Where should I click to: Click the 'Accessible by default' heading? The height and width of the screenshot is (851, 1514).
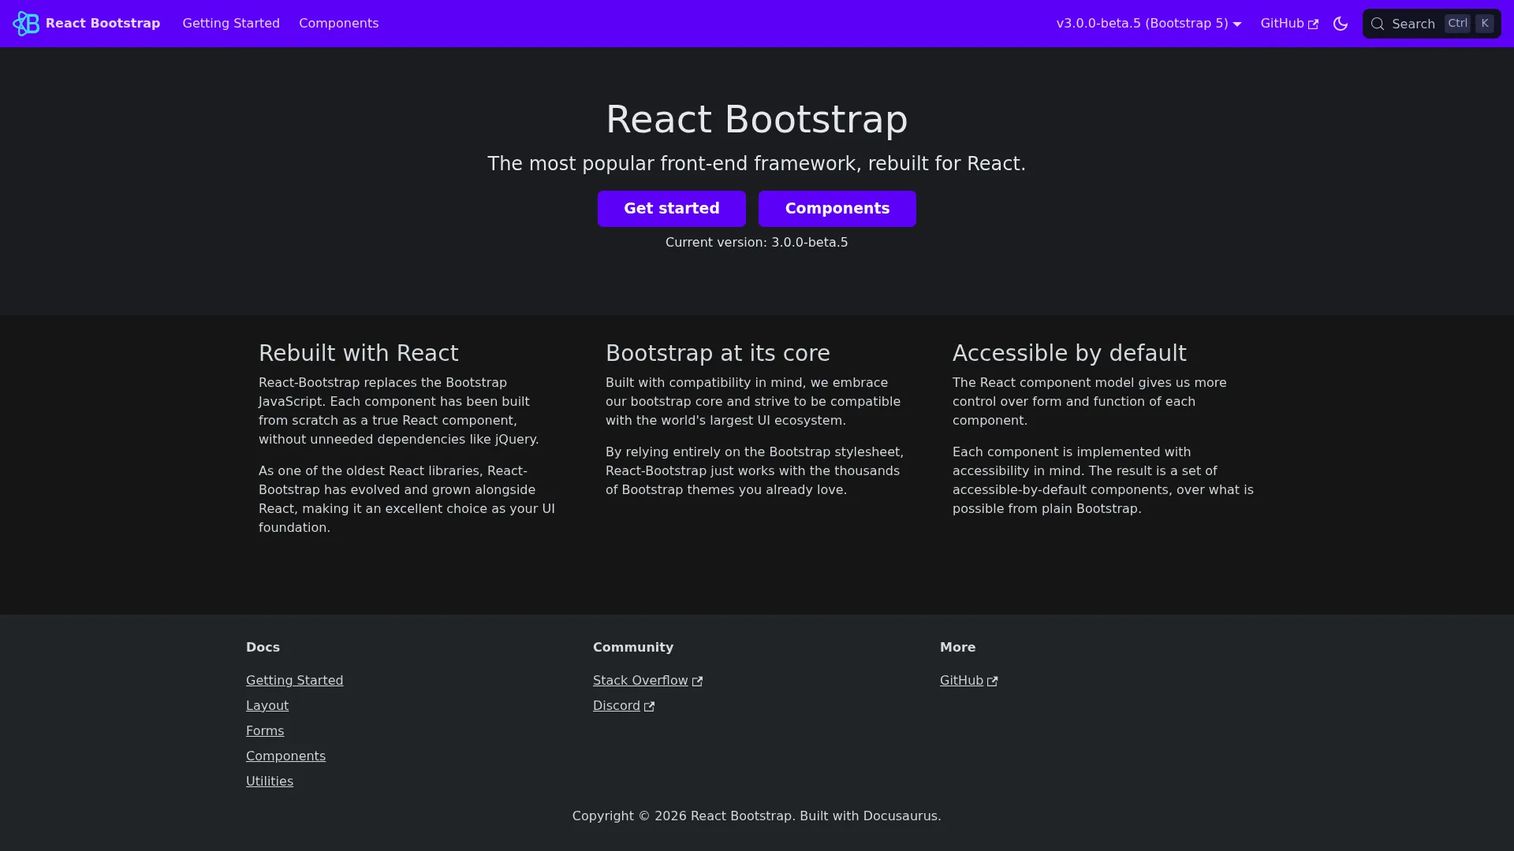[1070, 353]
